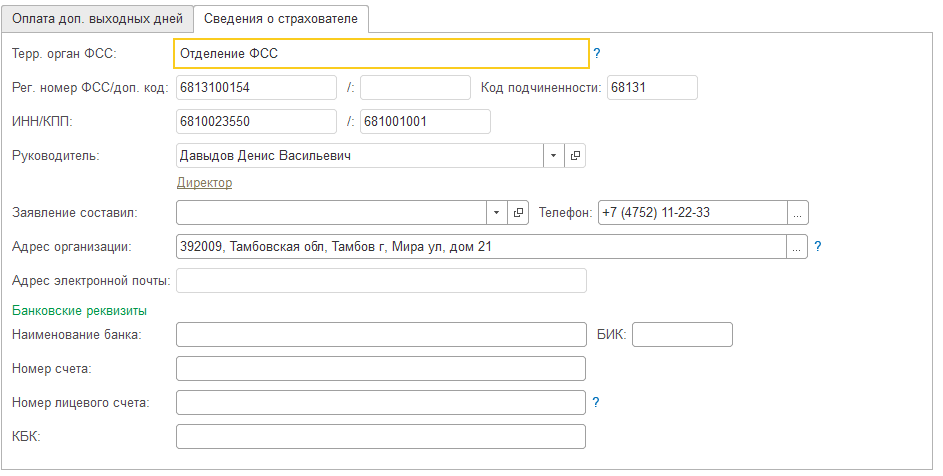943x476 pixels.
Task: Click the Директор link
Action: click(204, 183)
